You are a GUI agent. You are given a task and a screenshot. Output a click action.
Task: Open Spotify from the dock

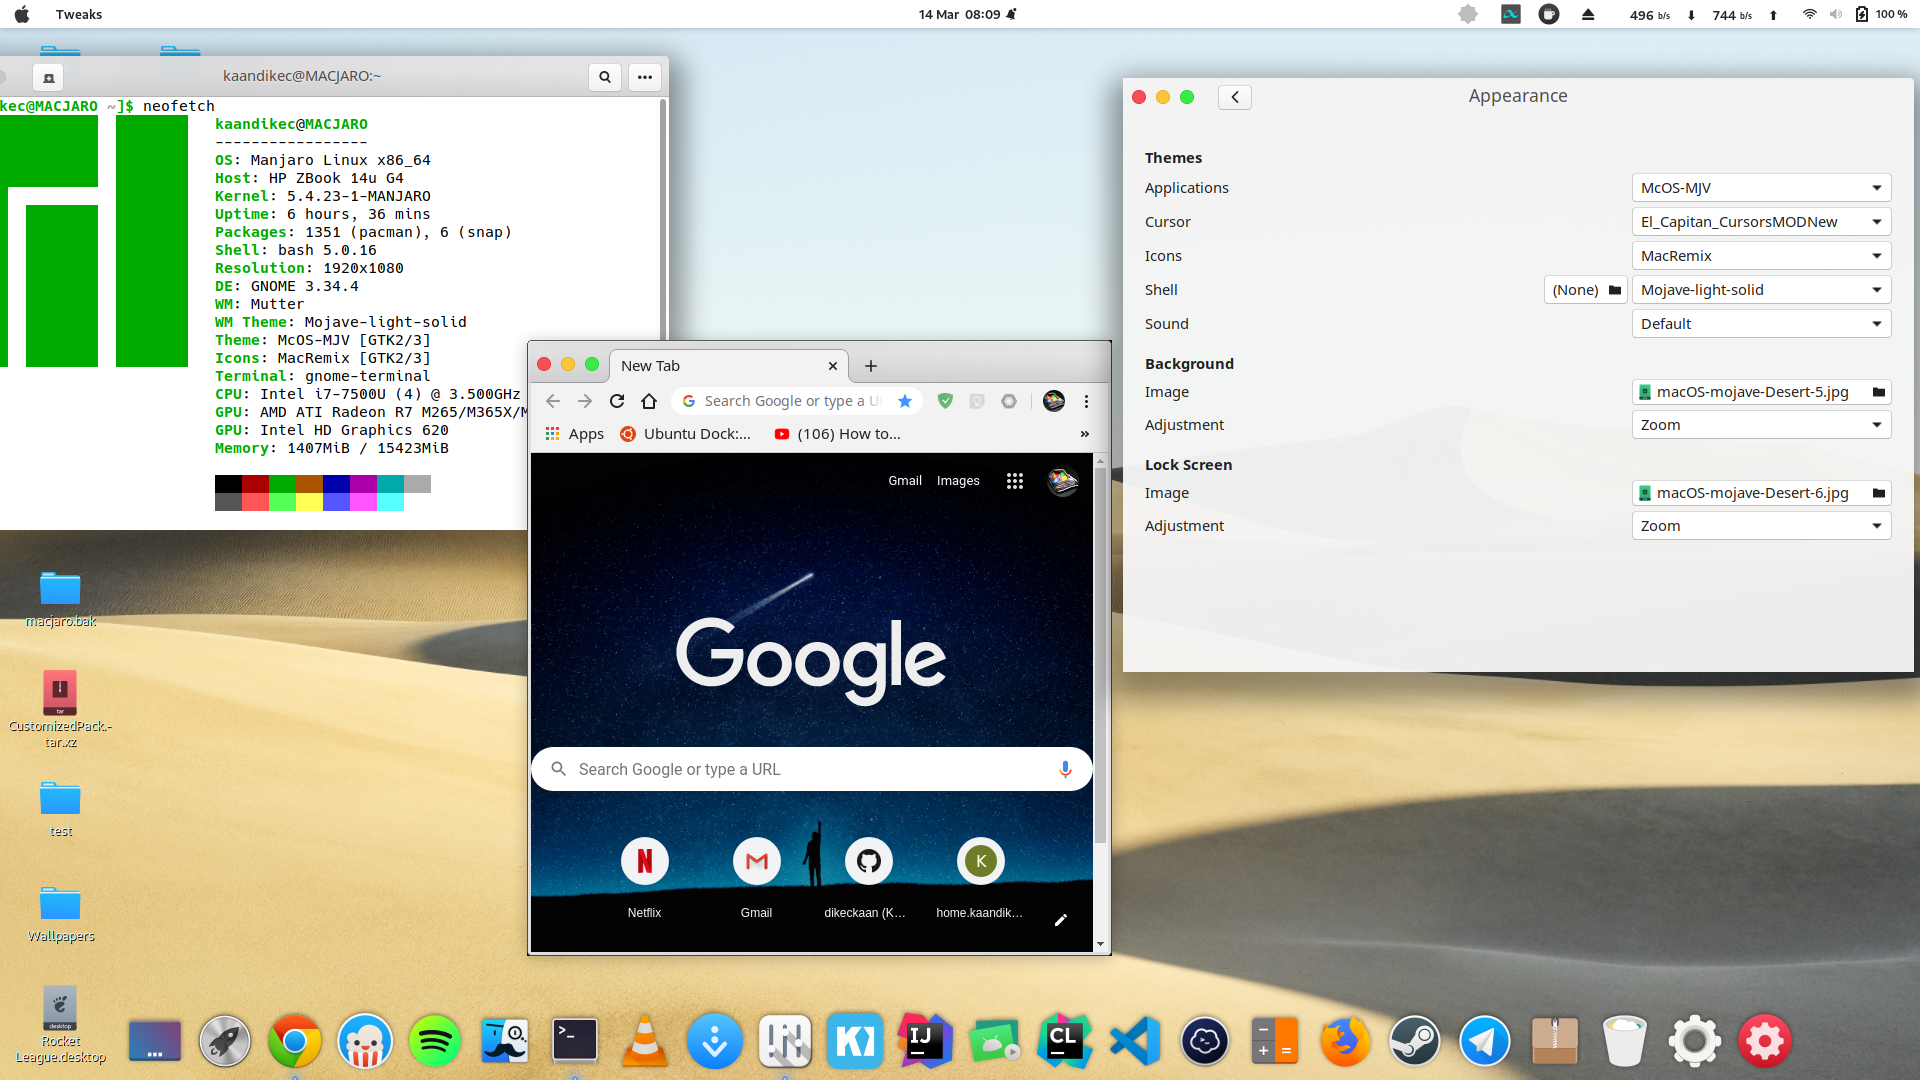pyautogui.click(x=435, y=1041)
